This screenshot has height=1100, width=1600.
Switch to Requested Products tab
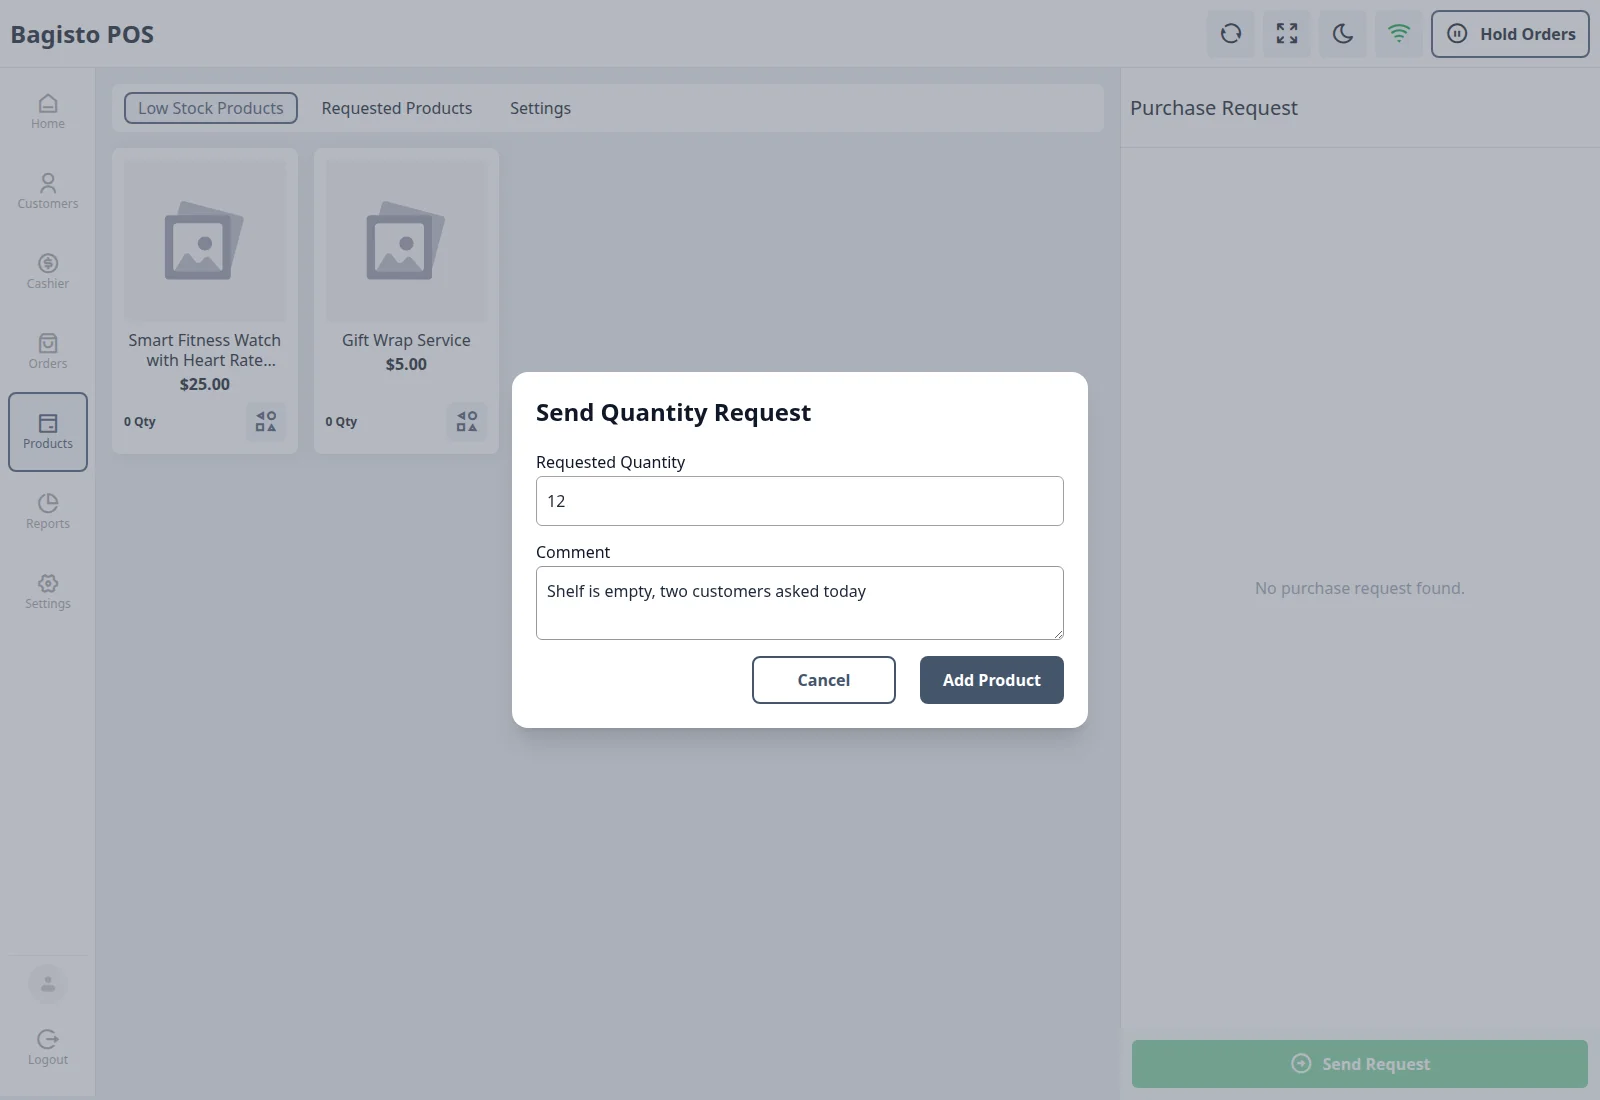click(x=397, y=108)
